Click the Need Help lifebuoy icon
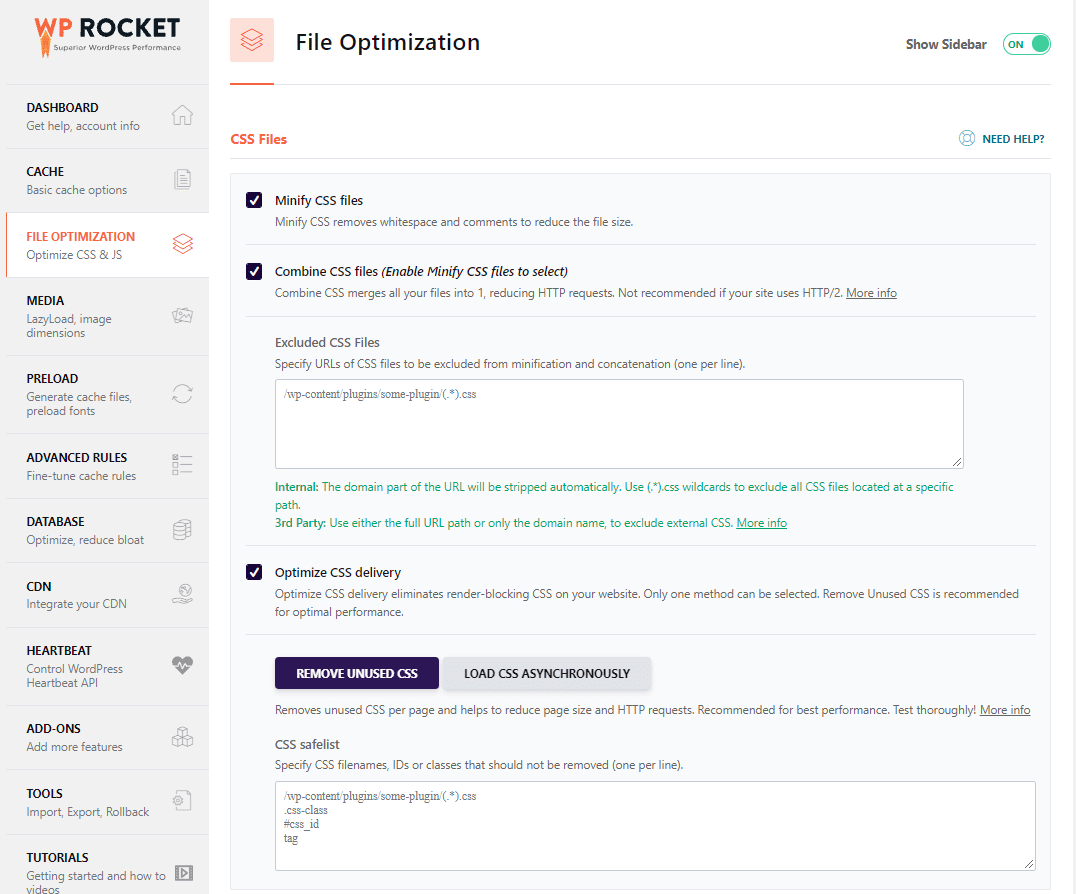The image size is (1076, 894). click(x=966, y=139)
